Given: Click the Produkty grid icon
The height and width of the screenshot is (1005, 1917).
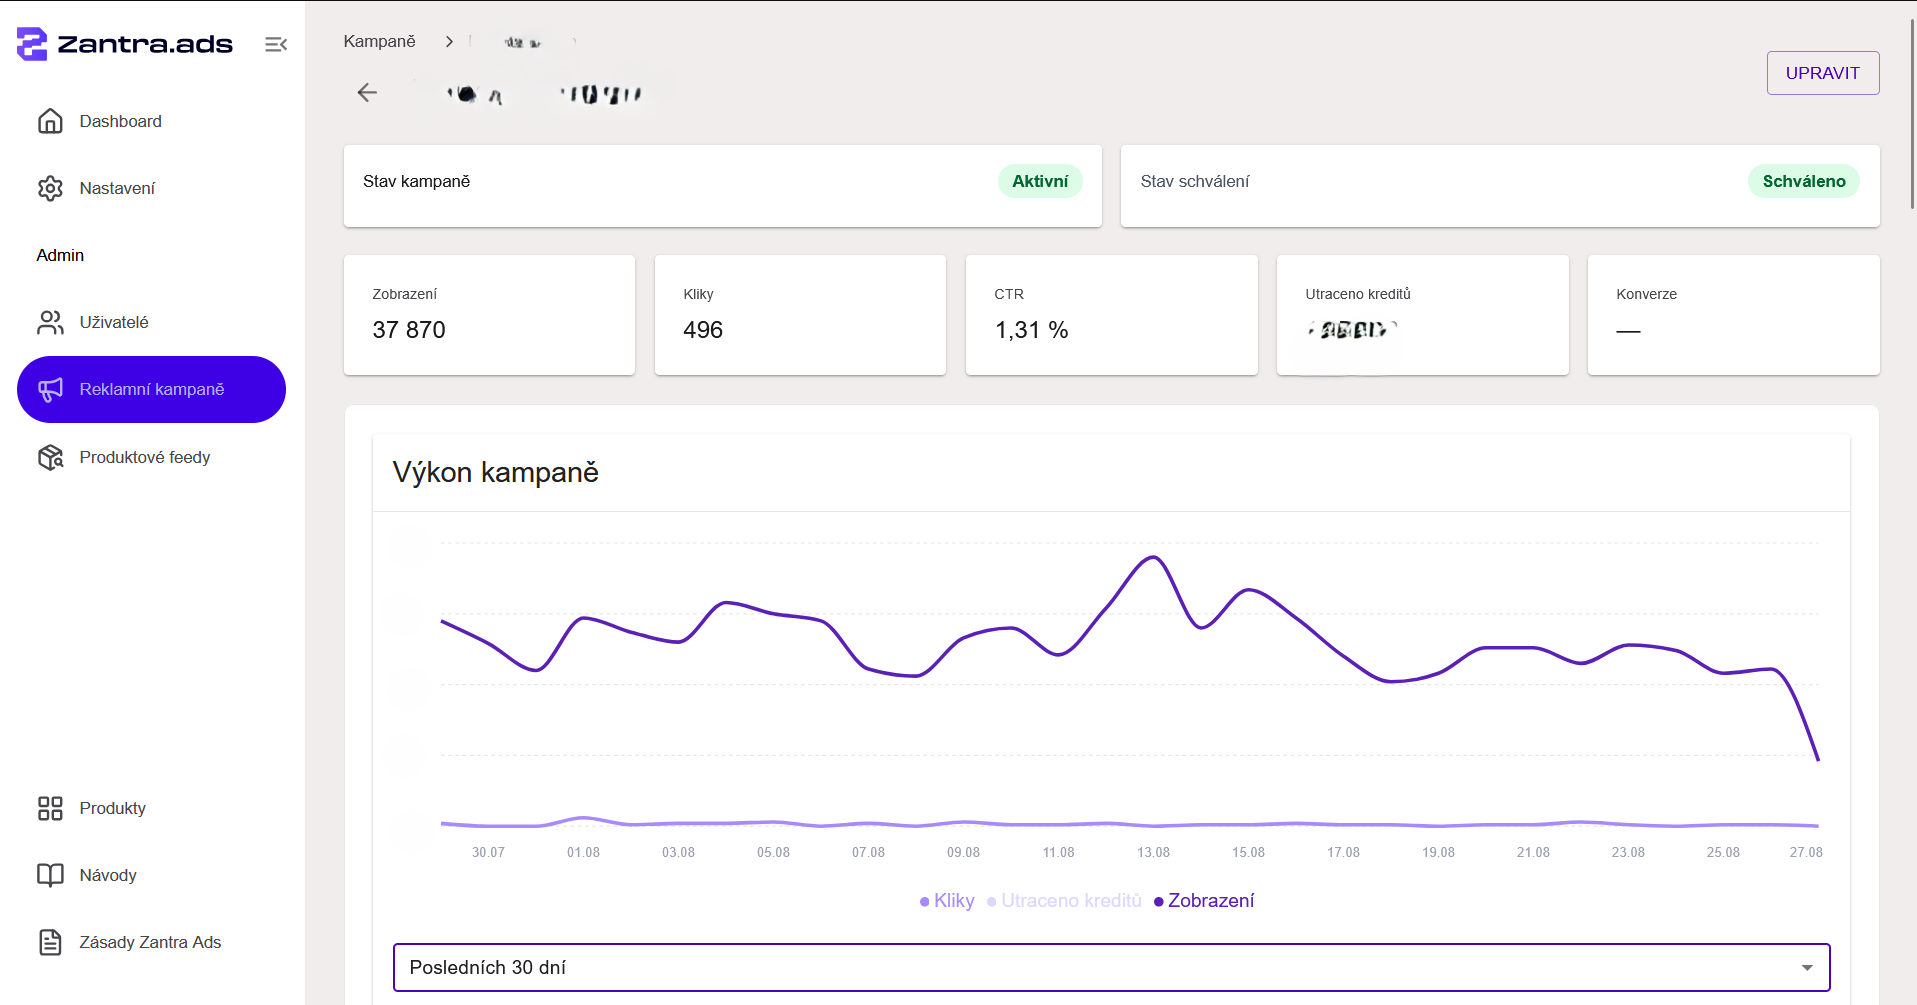Looking at the screenshot, I should pyautogui.click(x=50, y=808).
